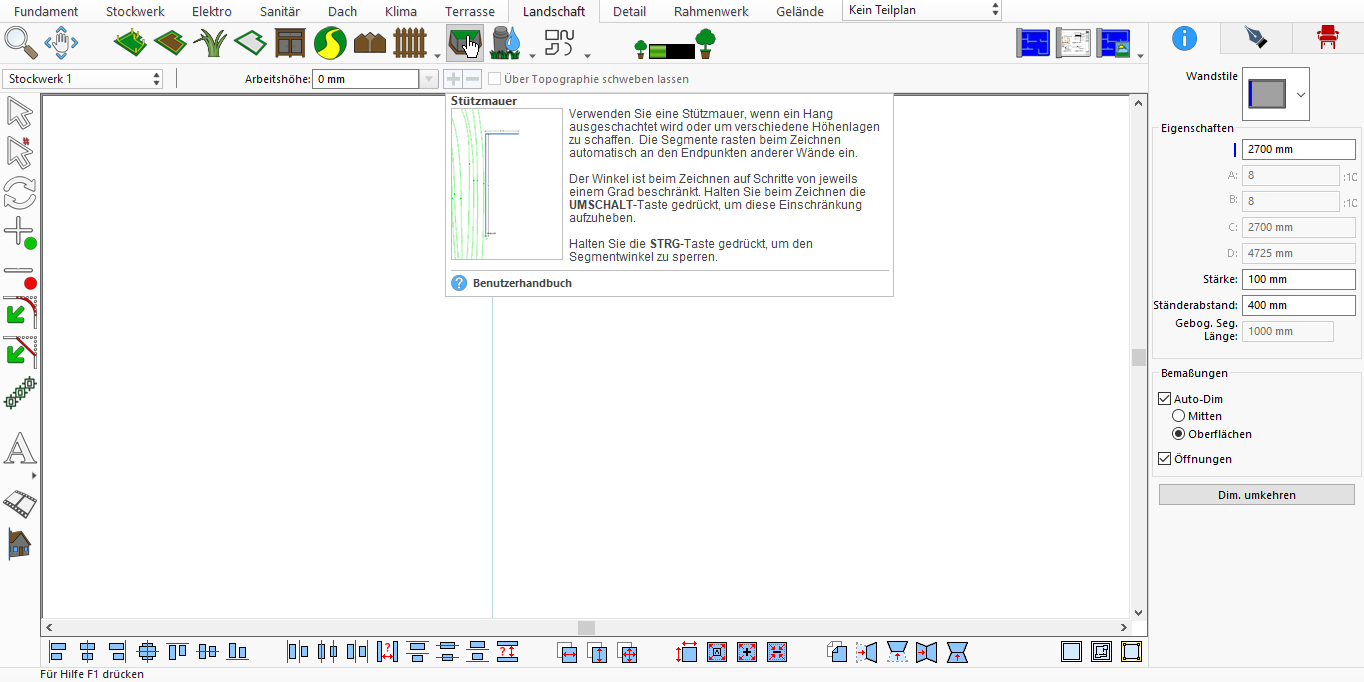The image size is (1364, 682).
Task: Open the Arbeitshöhe dropdown arrow
Action: tap(429, 79)
